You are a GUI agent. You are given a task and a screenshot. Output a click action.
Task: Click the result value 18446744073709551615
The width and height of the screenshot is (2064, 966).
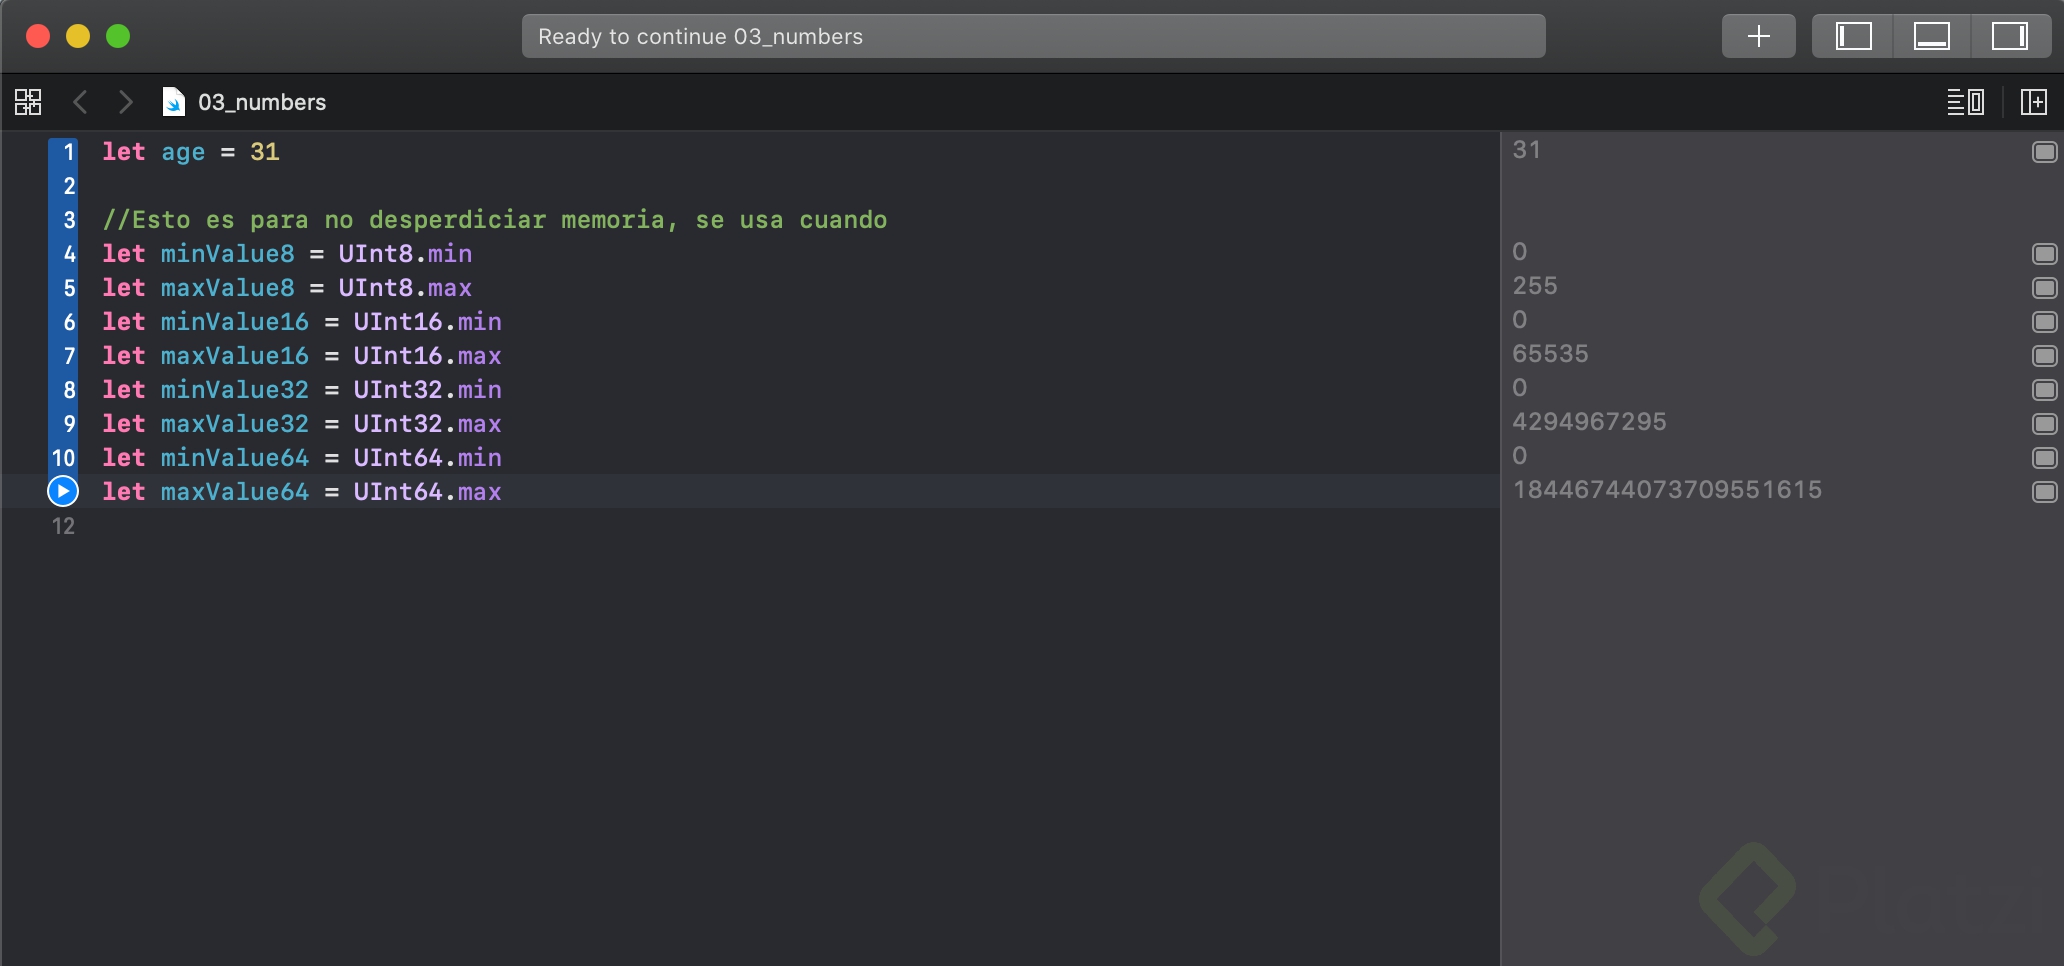click(x=1667, y=490)
